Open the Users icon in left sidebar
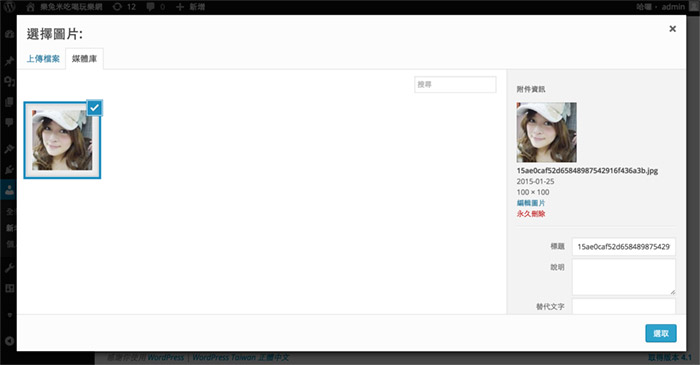 [9, 191]
